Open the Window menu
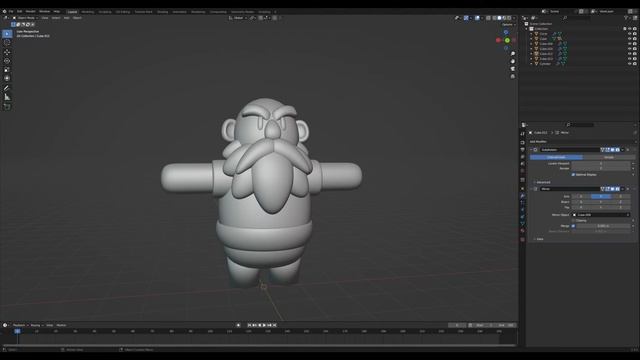 tap(44, 11)
